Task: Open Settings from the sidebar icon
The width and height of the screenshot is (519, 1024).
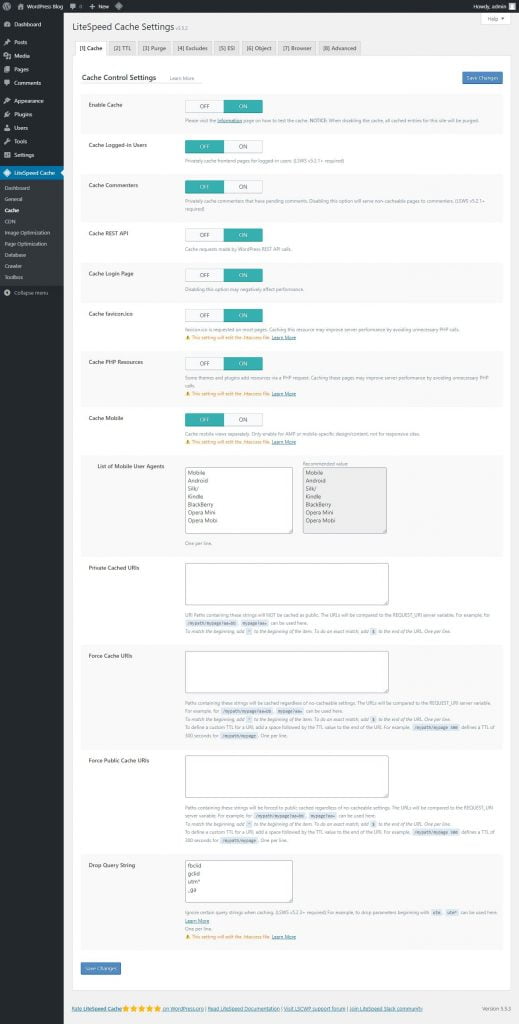Action: coord(7,155)
